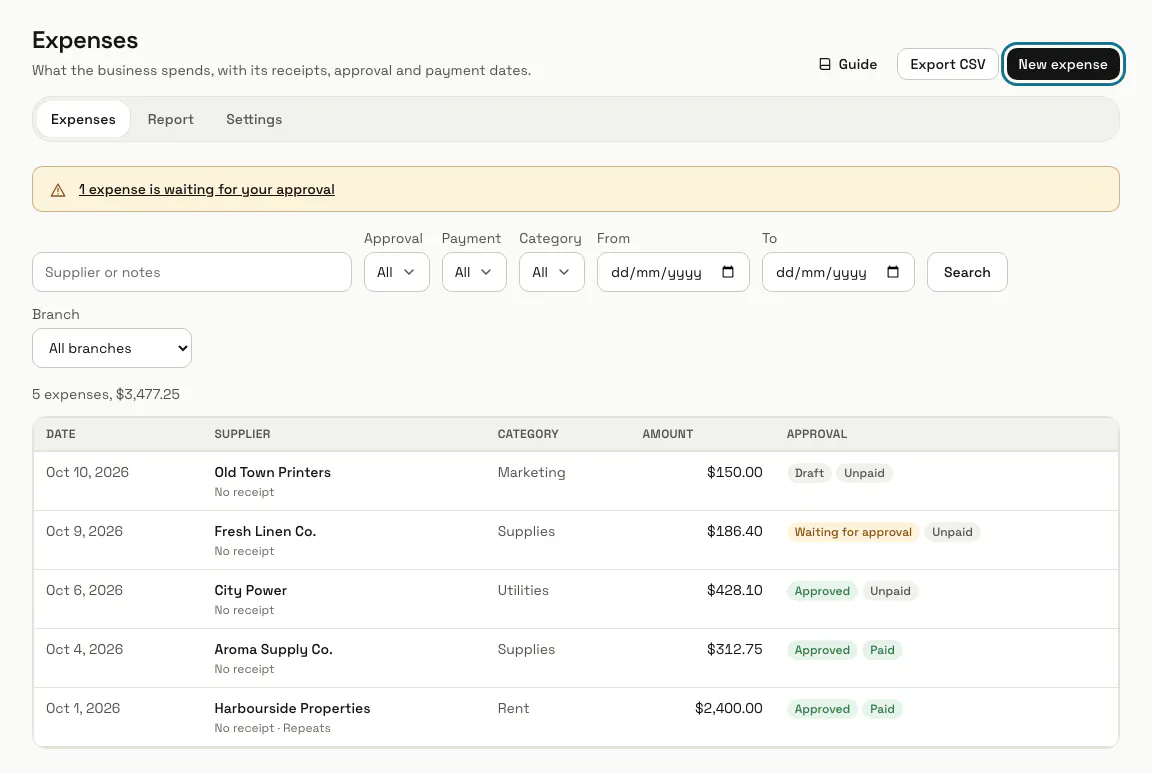Click the Amount column header
This screenshot has height=773, width=1152.
[668, 434]
